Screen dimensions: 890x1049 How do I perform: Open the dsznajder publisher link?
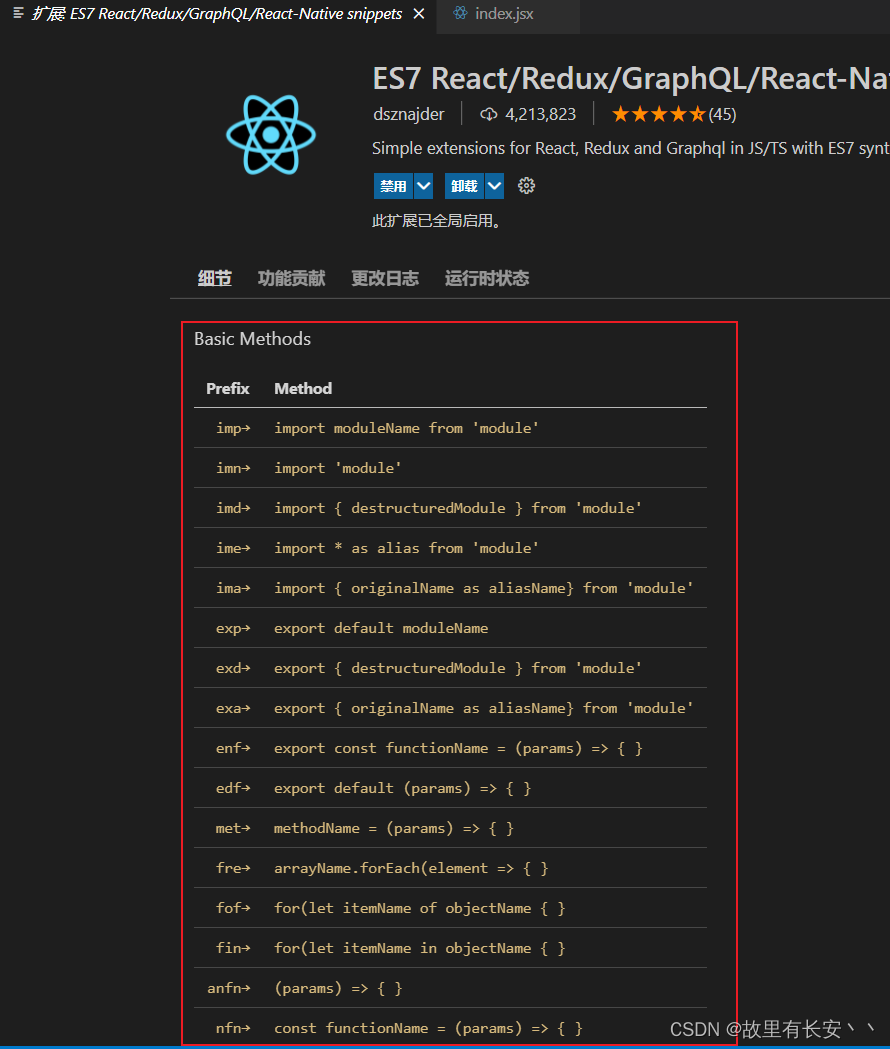[x=408, y=114]
